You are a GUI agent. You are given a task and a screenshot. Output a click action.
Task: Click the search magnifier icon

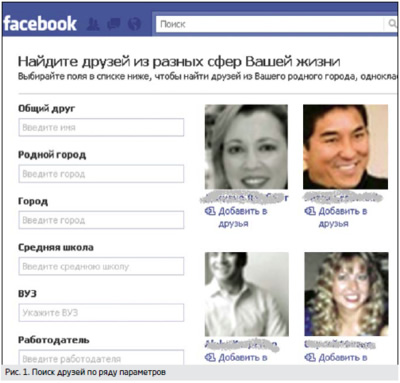click(x=392, y=24)
